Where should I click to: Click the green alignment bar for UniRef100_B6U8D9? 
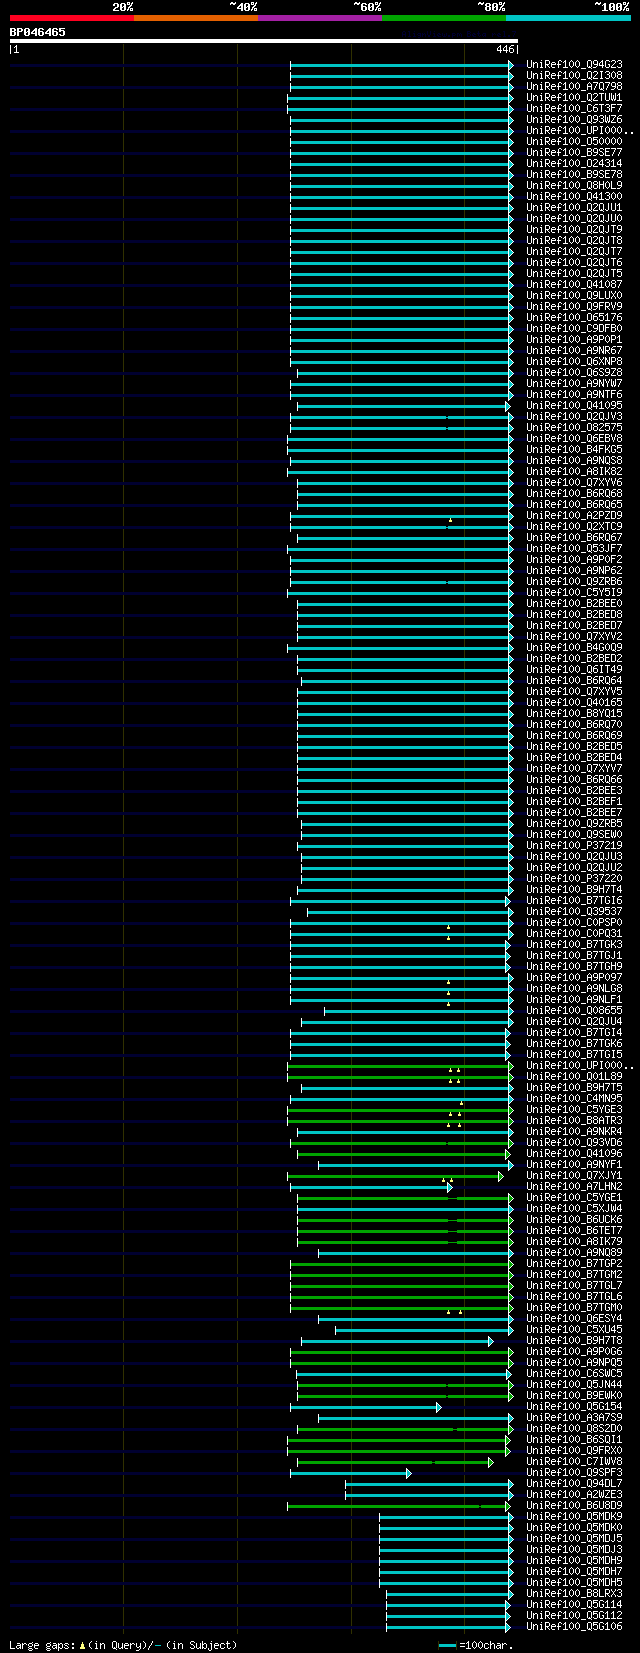pos(398,1505)
